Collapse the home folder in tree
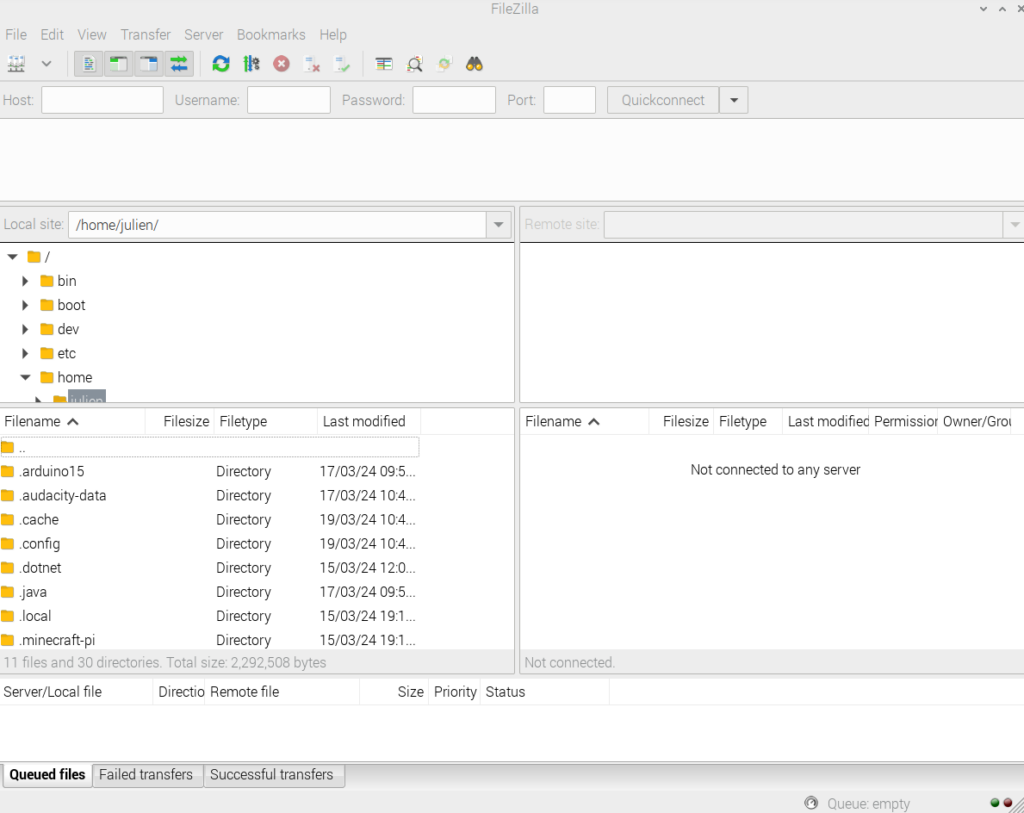The height and width of the screenshot is (813, 1024). tap(26, 378)
